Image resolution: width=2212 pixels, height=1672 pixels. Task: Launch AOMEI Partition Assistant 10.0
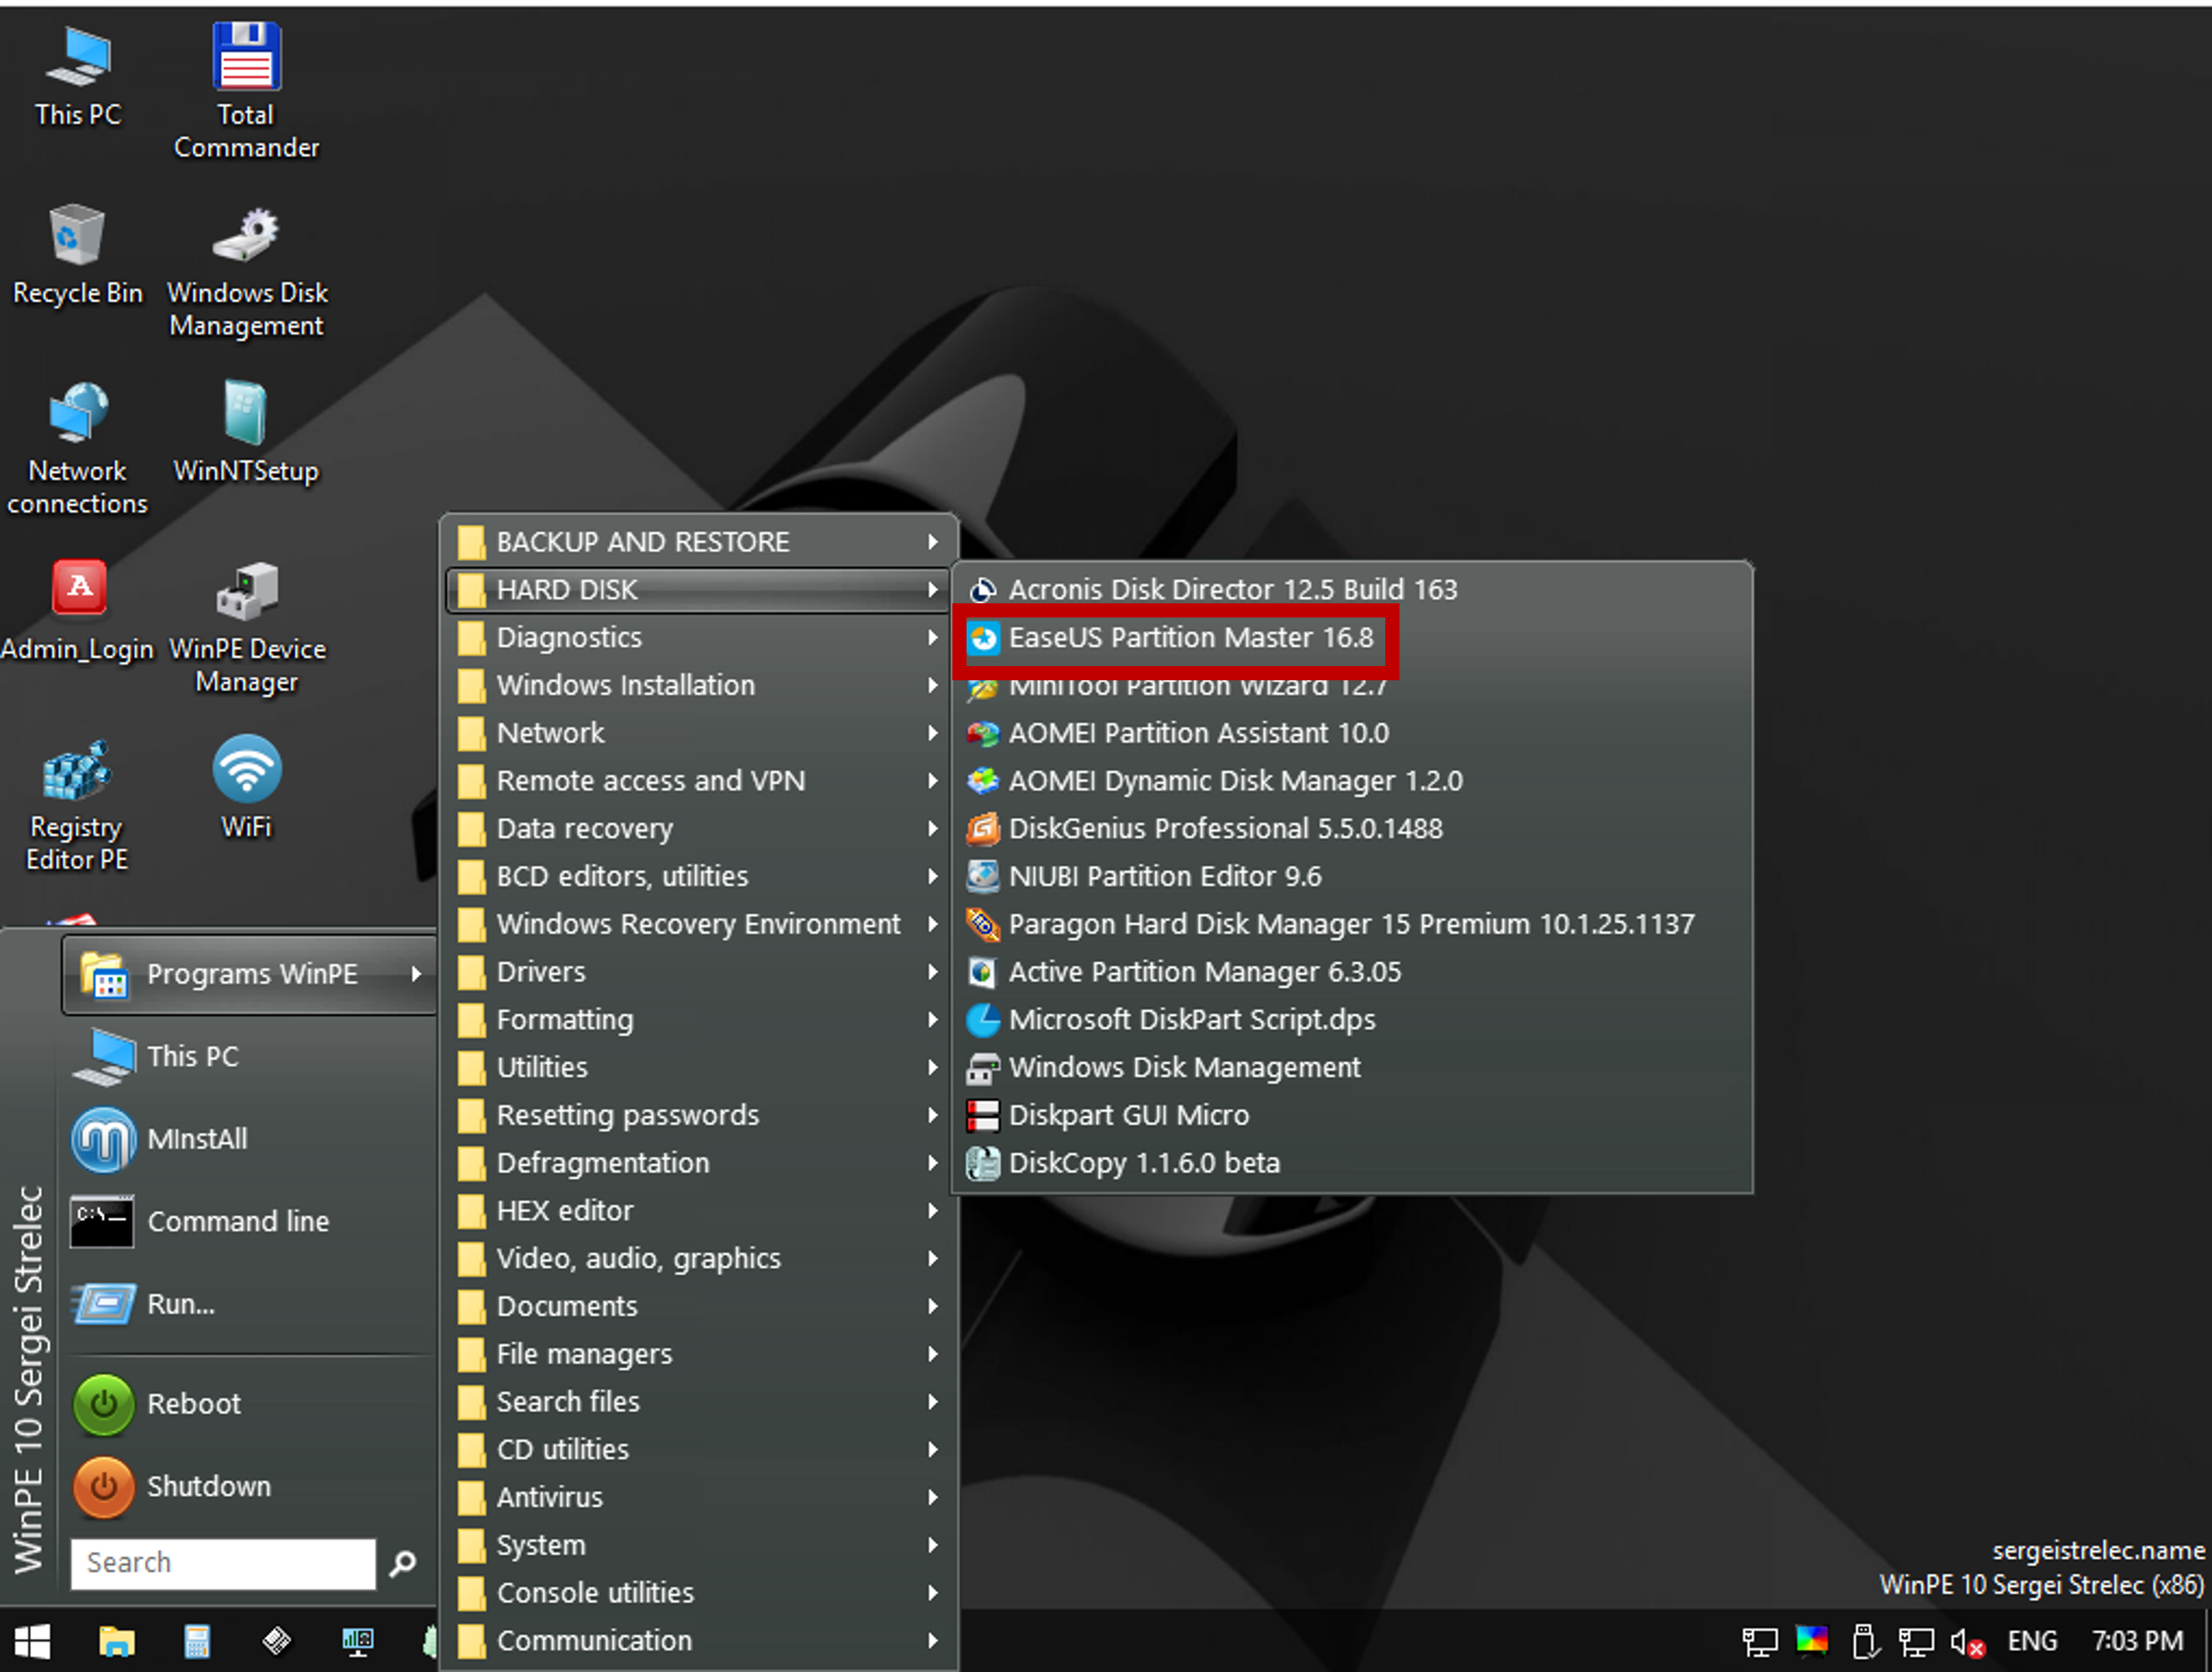coord(1198,733)
